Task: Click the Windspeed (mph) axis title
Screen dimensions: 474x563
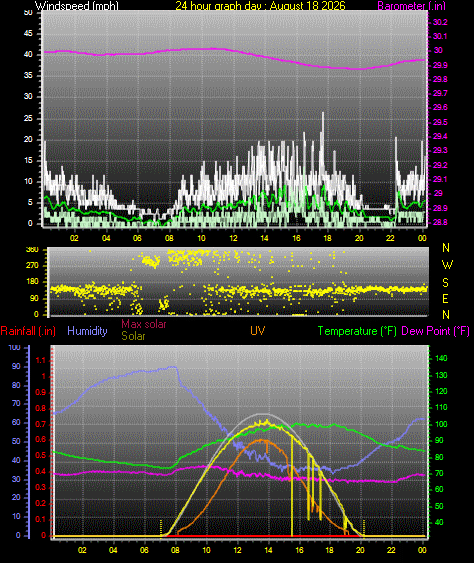Action: (x=76, y=5)
